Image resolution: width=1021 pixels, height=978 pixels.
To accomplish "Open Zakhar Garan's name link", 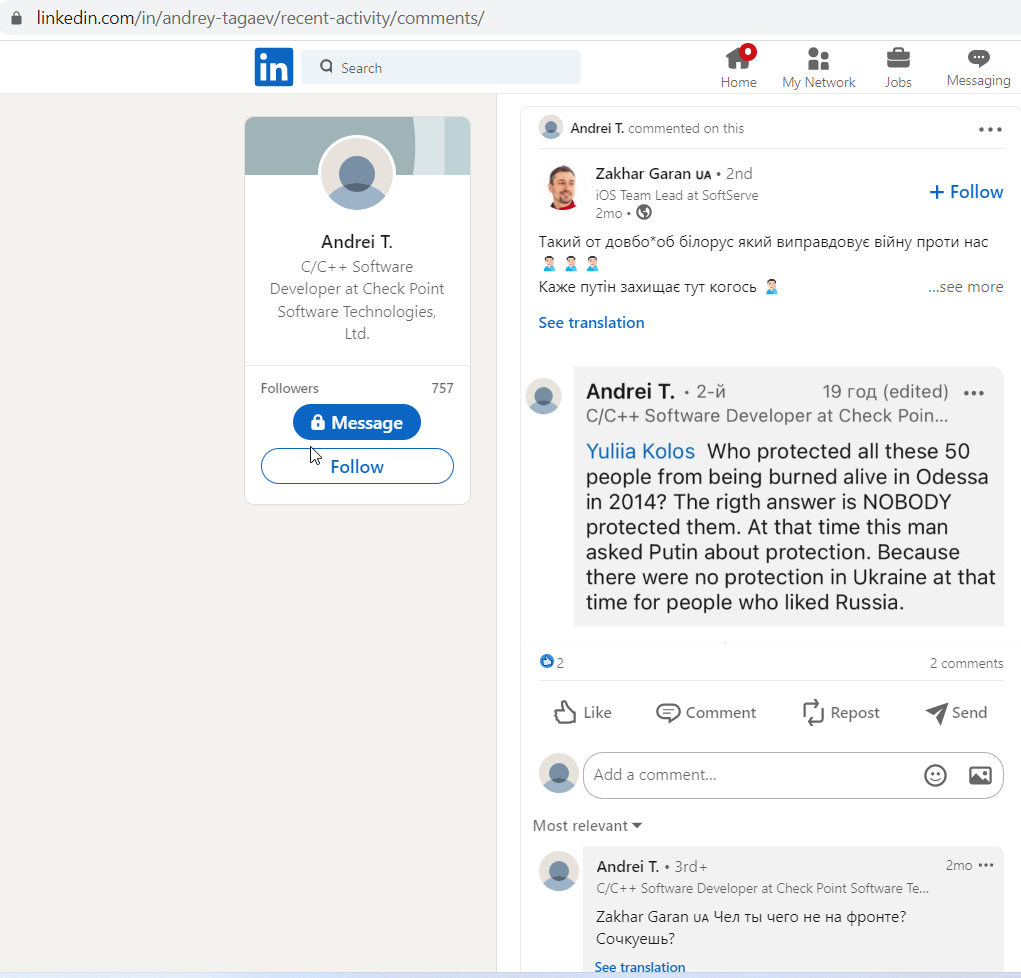I will click(643, 174).
